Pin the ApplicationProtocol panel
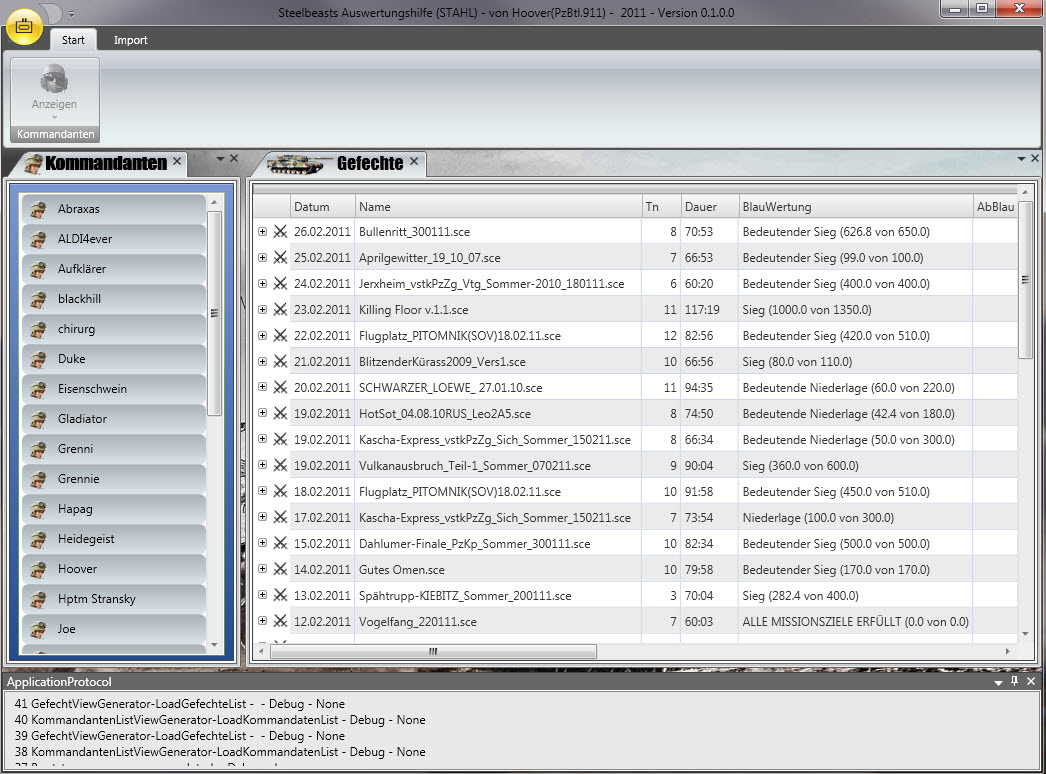 1014,681
